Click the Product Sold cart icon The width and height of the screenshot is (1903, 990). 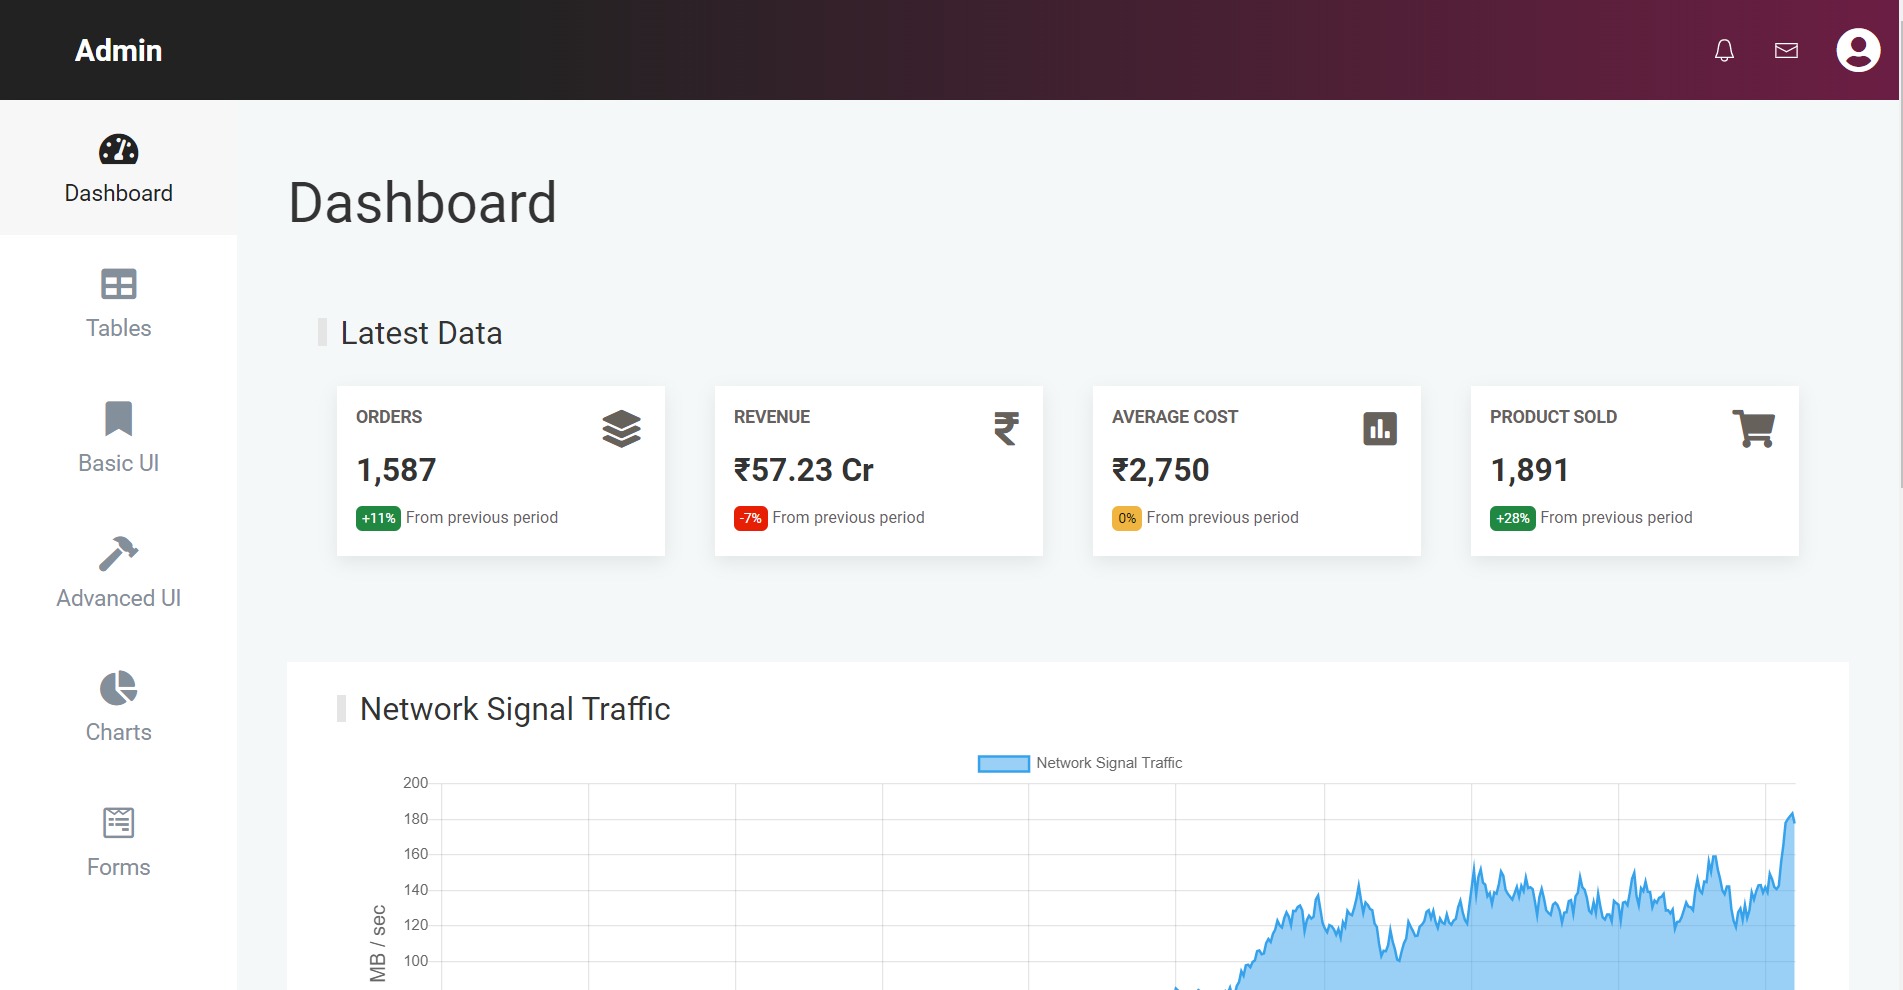pos(1753,429)
